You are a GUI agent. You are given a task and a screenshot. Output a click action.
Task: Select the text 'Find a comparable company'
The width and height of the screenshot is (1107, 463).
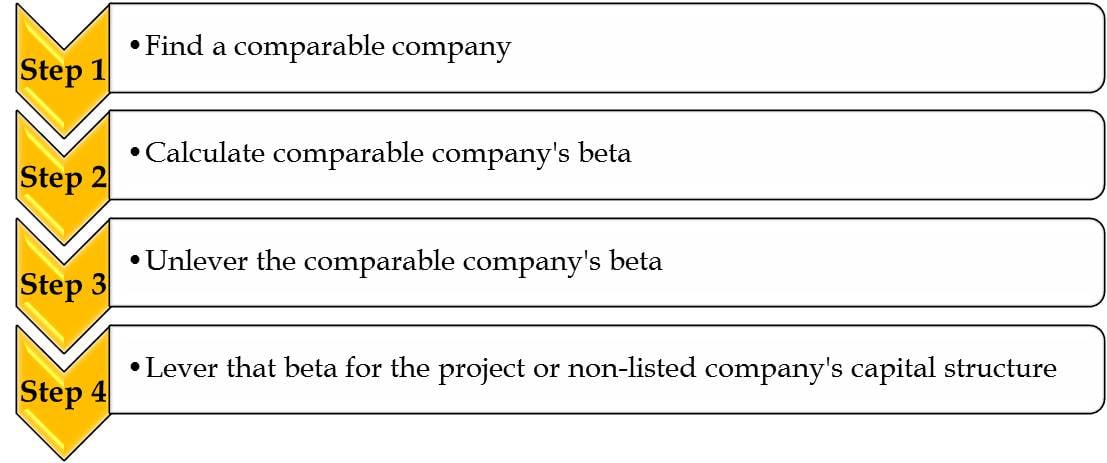[328, 47]
